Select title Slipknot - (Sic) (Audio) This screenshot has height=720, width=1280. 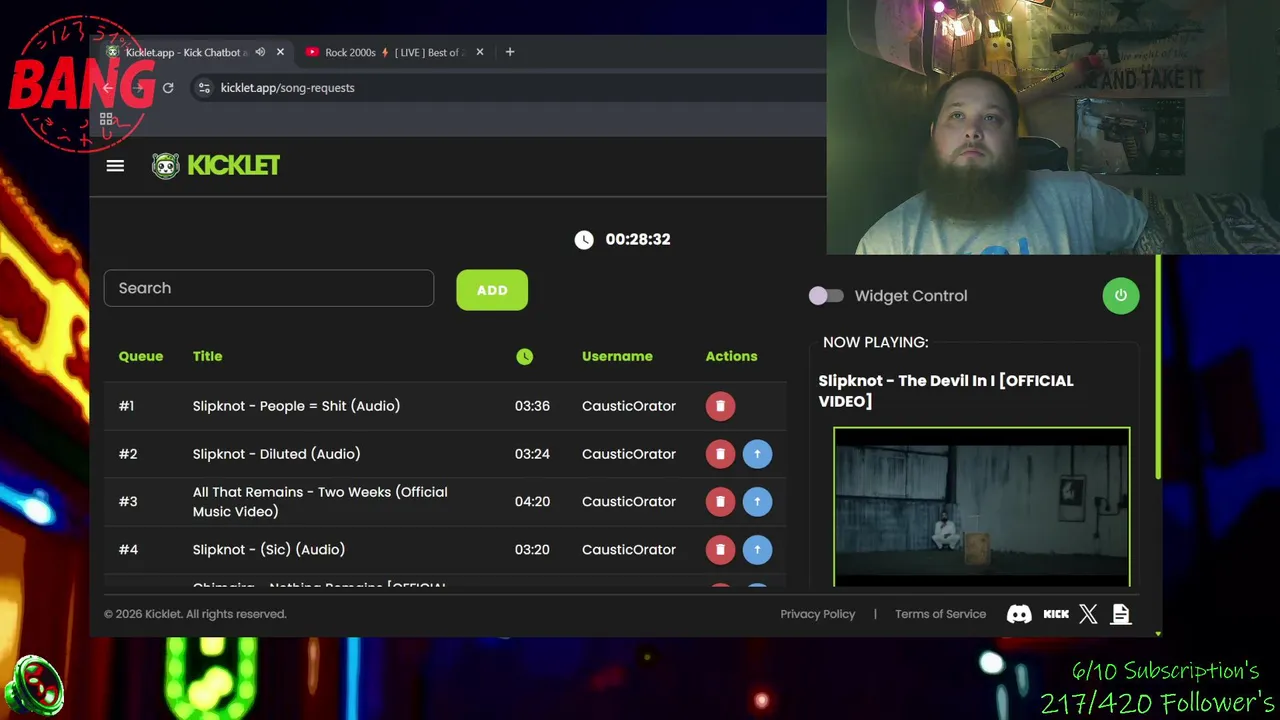point(269,550)
